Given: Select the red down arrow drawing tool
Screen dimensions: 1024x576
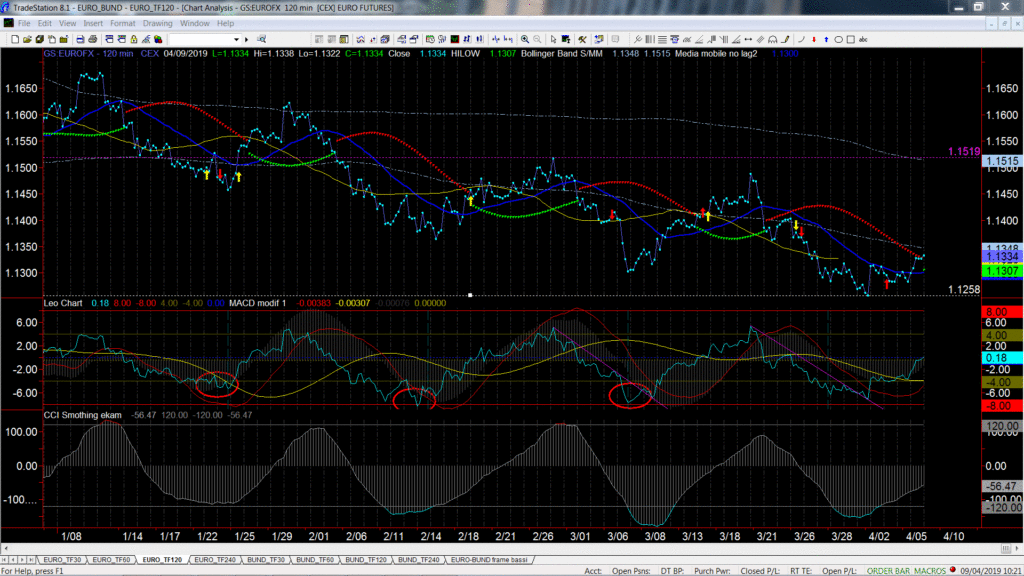Looking at the screenshot, I should tap(814, 39).
